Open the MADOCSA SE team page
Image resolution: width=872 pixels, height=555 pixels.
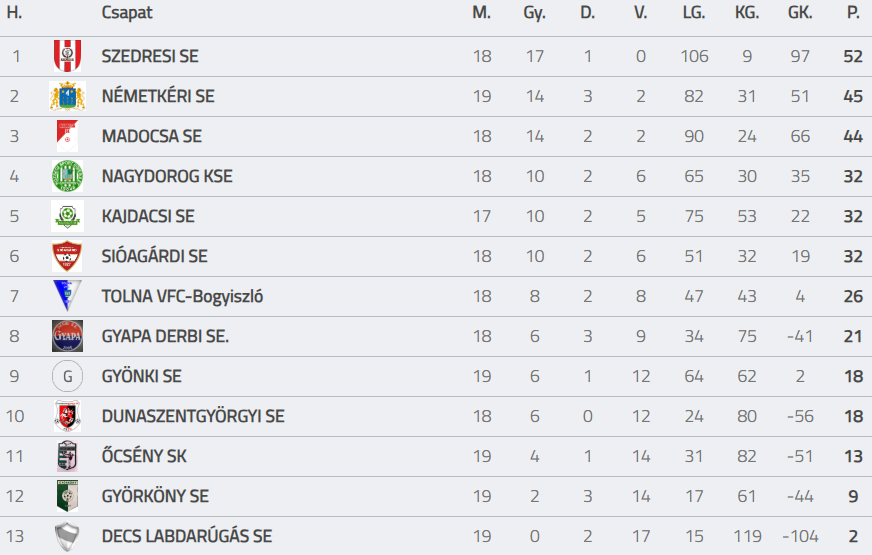click(151, 136)
